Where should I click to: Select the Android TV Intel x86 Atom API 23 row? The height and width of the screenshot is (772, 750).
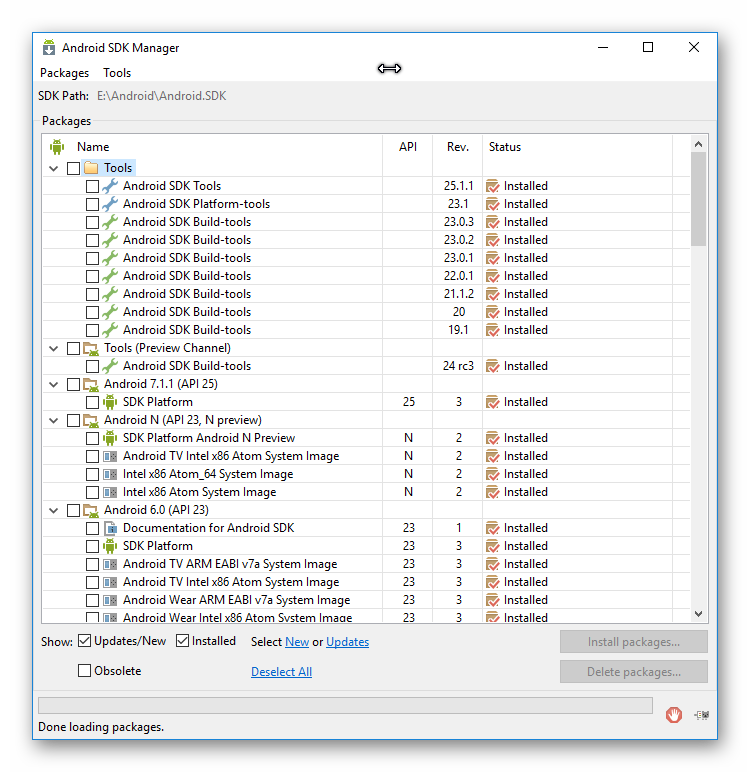tap(366, 582)
